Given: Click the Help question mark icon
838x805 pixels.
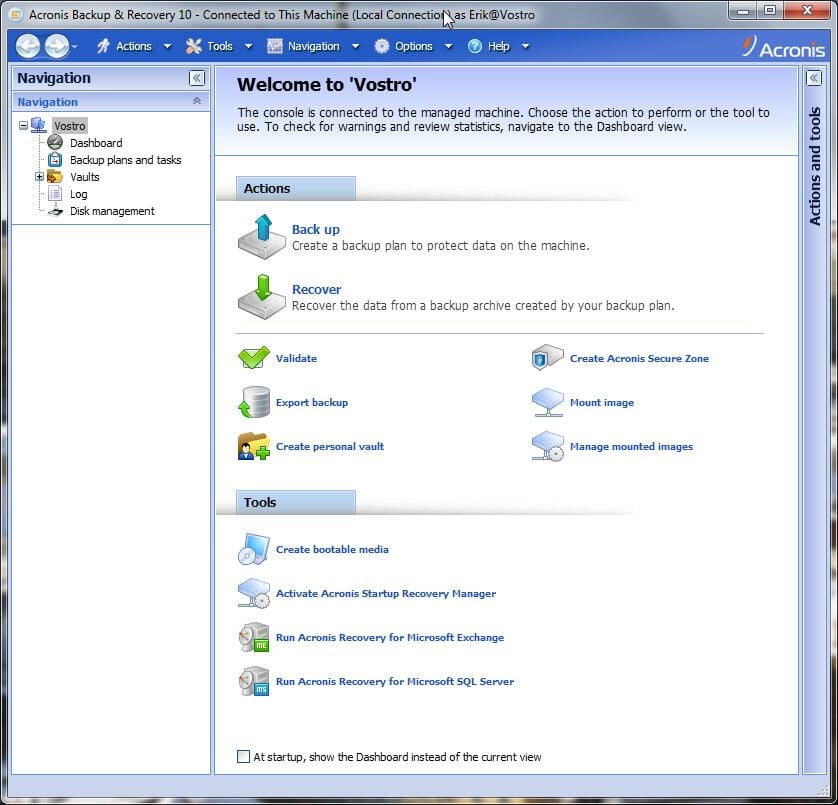Looking at the screenshot, I should tap(475, 46).
